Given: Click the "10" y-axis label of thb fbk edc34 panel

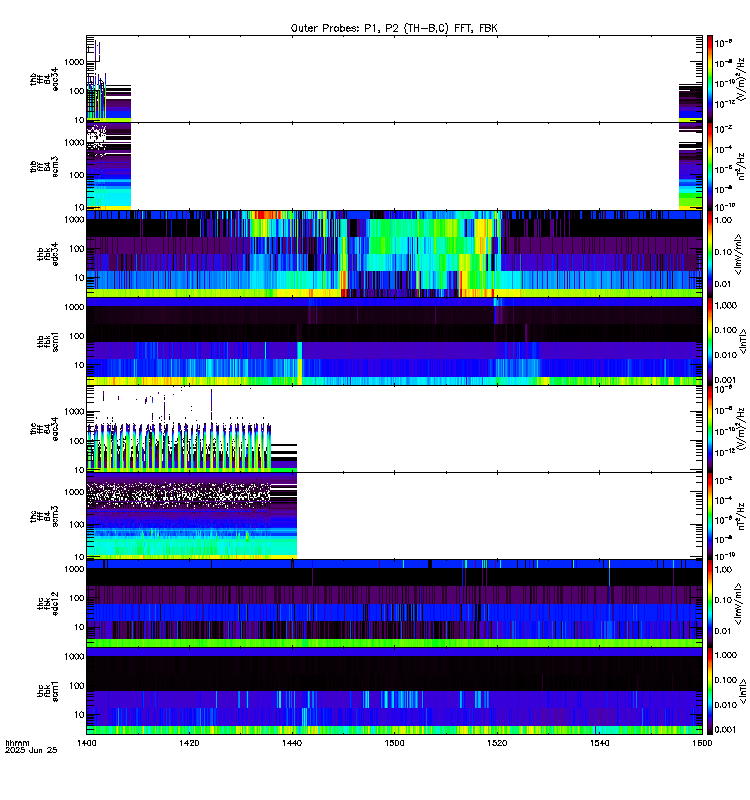Looking at the screenshot, I should [x=80, y=278].
